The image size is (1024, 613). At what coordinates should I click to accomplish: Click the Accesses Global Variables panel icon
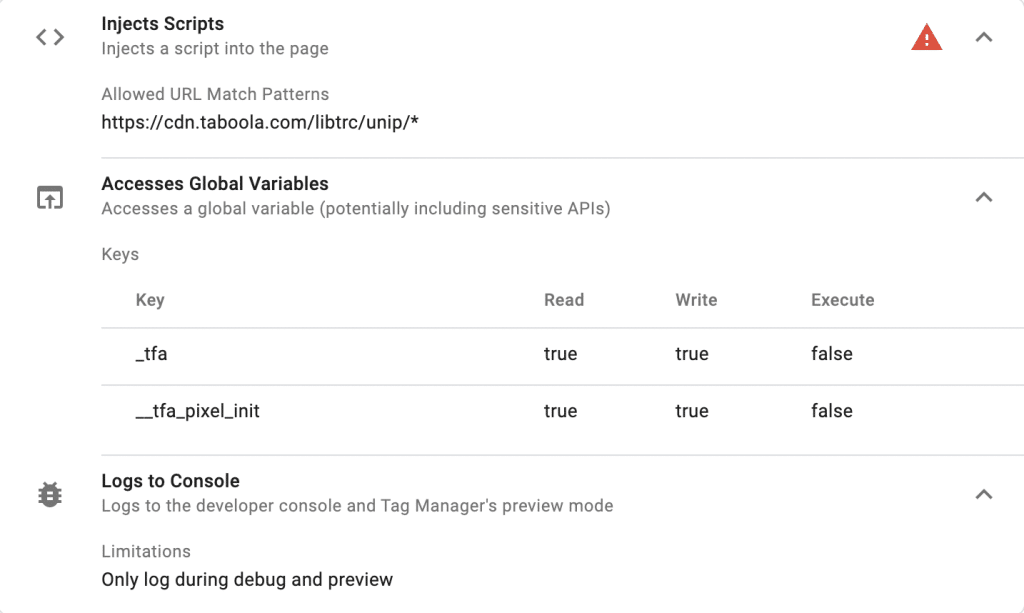click(48, 196)
